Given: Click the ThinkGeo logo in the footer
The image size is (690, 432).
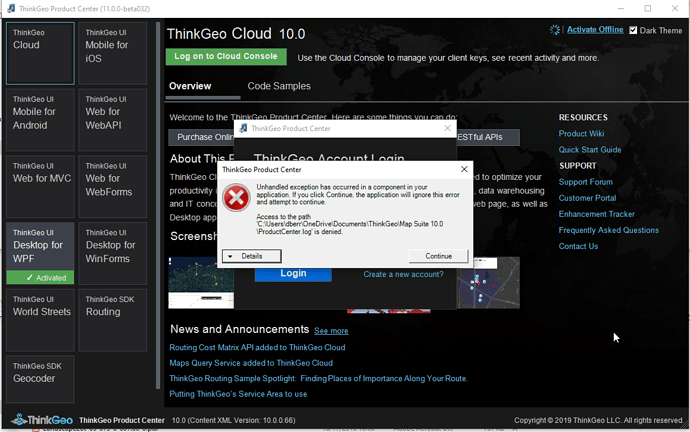Looking at the screenshot, I should click(x=42, y=420).
